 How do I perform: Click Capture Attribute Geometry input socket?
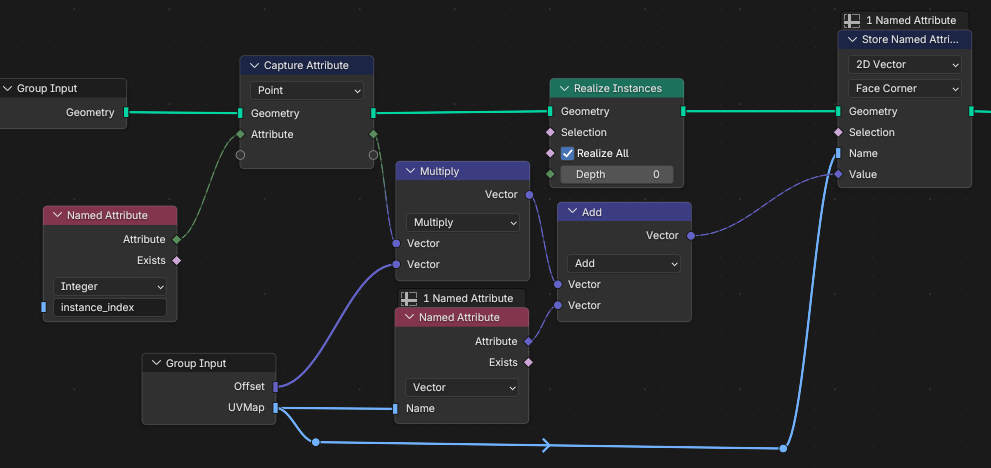pyautogui.click(x=240, y=113)
